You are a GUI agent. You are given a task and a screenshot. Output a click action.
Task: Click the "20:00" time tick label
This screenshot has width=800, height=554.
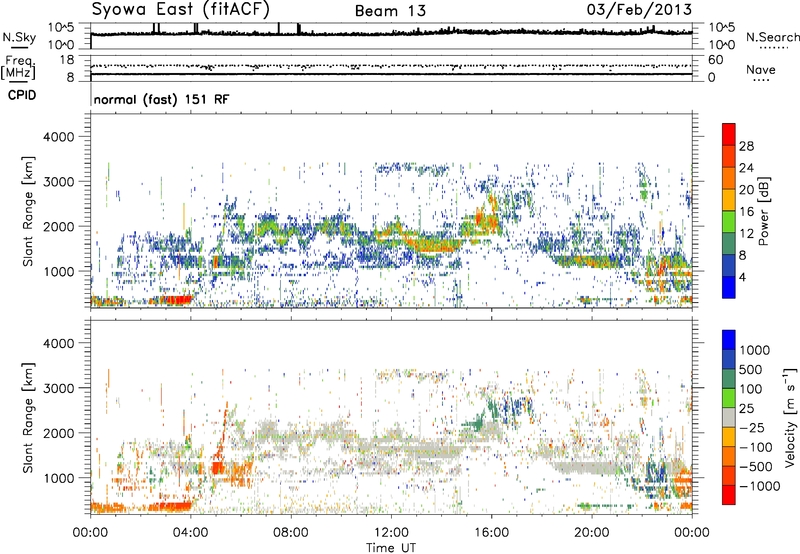(x=592, y=533)
